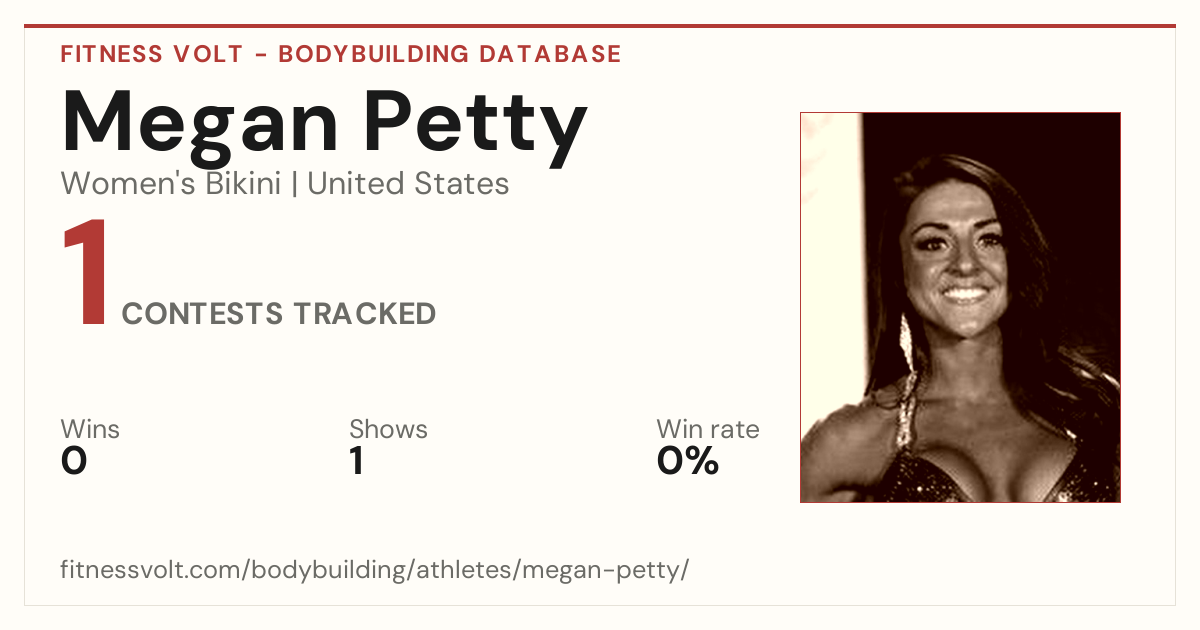This screenshot has width=1200, height=630.
Task: Click the Fitness Volt Bodybuilding Database header
Action: point(341,54)
